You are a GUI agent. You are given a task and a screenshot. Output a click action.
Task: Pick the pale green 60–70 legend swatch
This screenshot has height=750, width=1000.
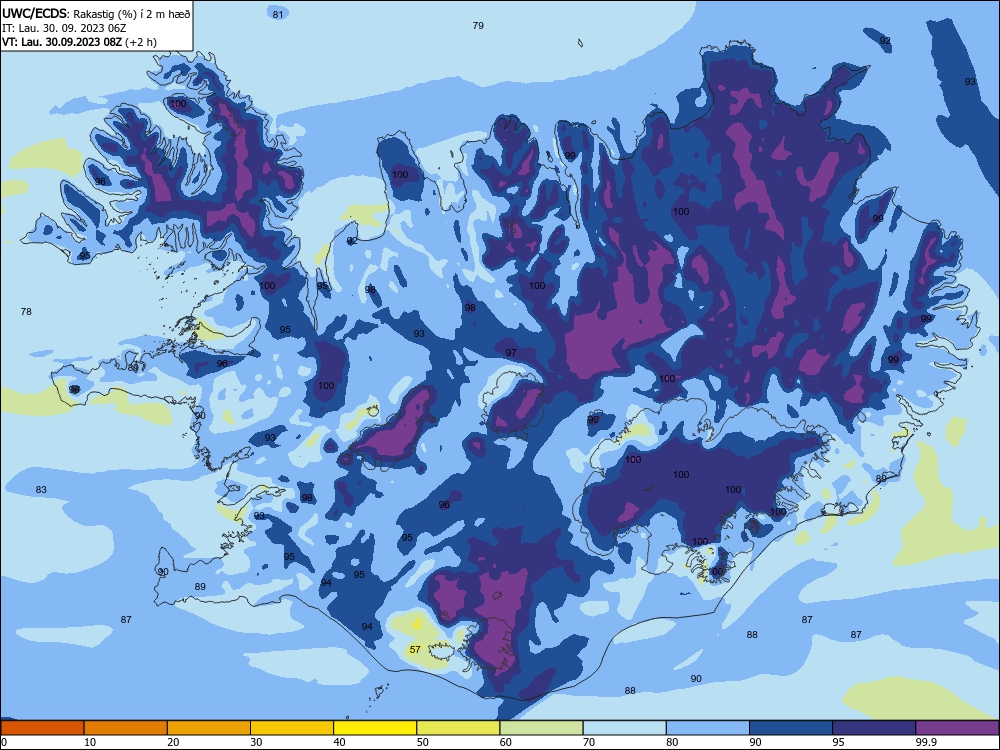(x=541, y=728)
